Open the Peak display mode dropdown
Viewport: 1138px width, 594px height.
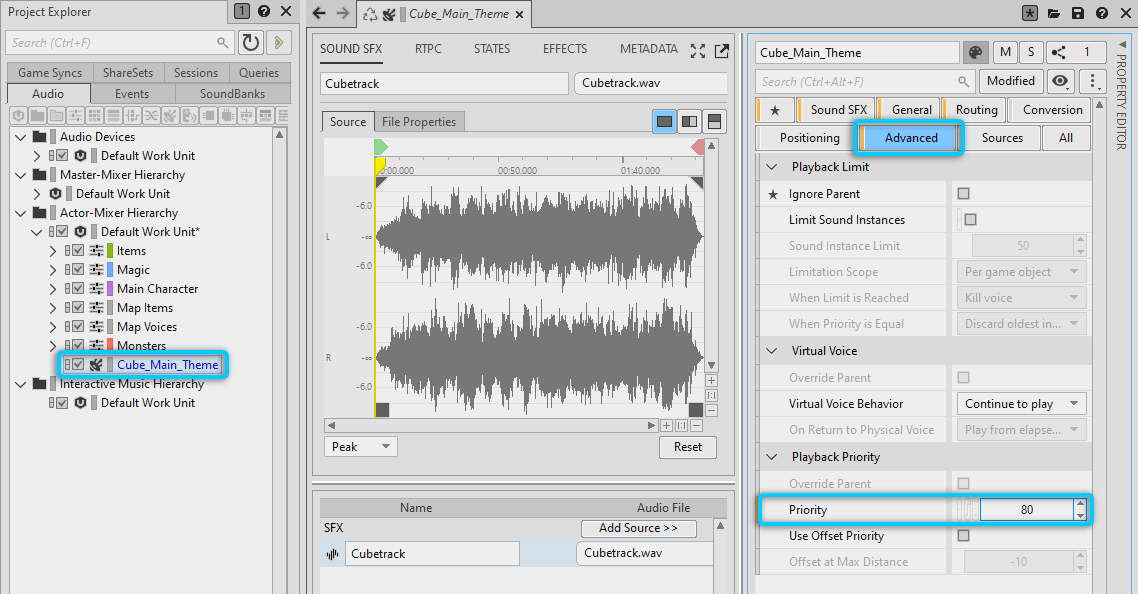click(x=361, y=447)
